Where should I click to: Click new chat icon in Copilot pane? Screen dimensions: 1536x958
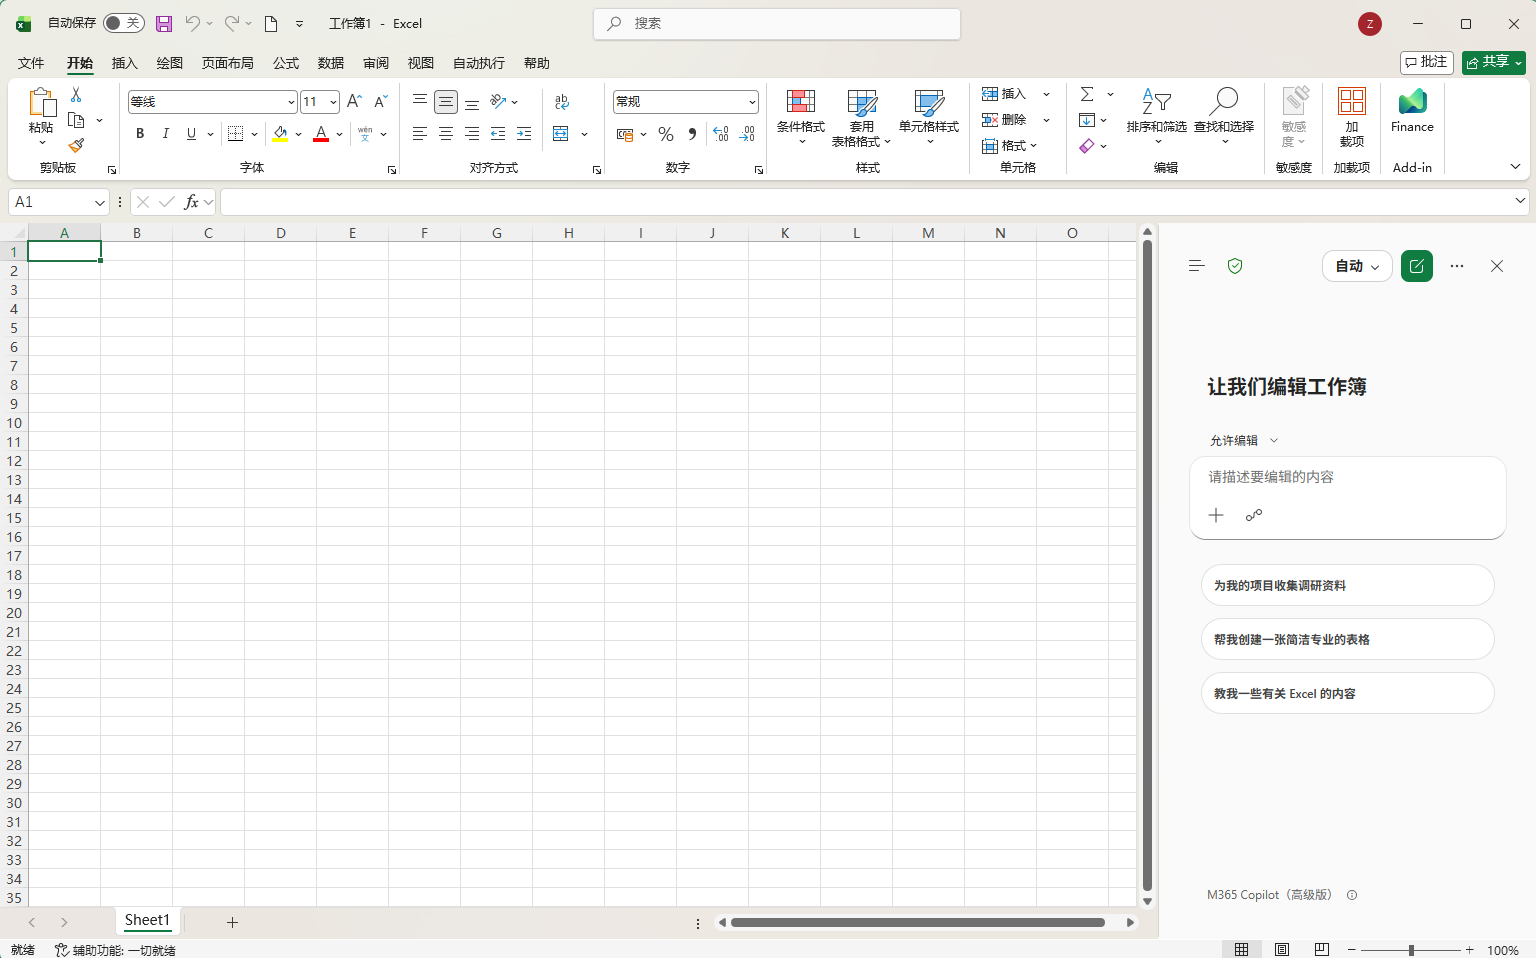(1417, 266)
